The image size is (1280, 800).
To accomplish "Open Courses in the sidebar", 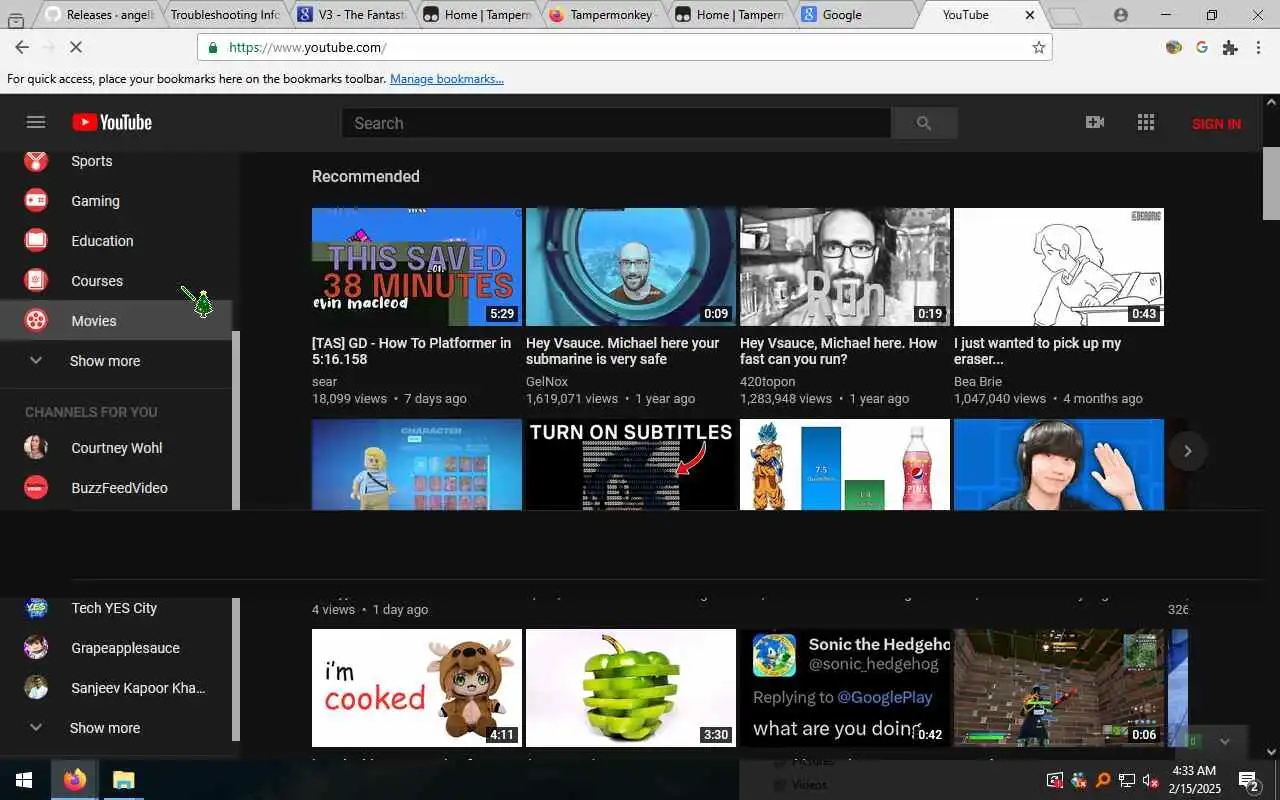I will (116, 281).
